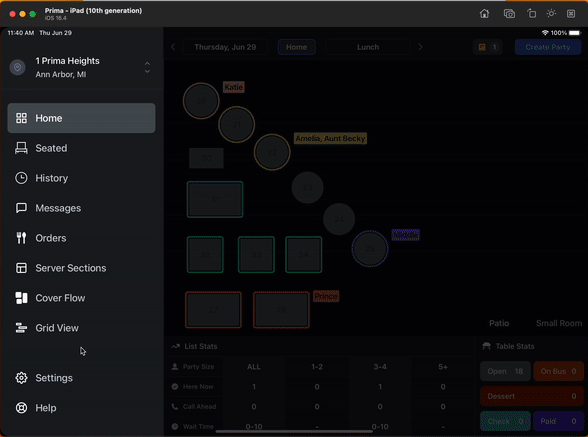Open the notifications badge showing 1
The width and height of the screenshot is (588, 437).
pyautogui.click(x=488, y=47)
